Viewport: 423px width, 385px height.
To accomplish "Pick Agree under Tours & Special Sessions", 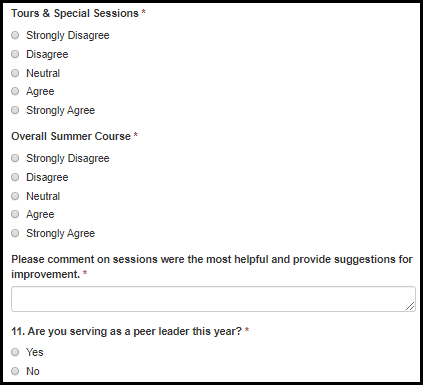I will pos(15,91).
